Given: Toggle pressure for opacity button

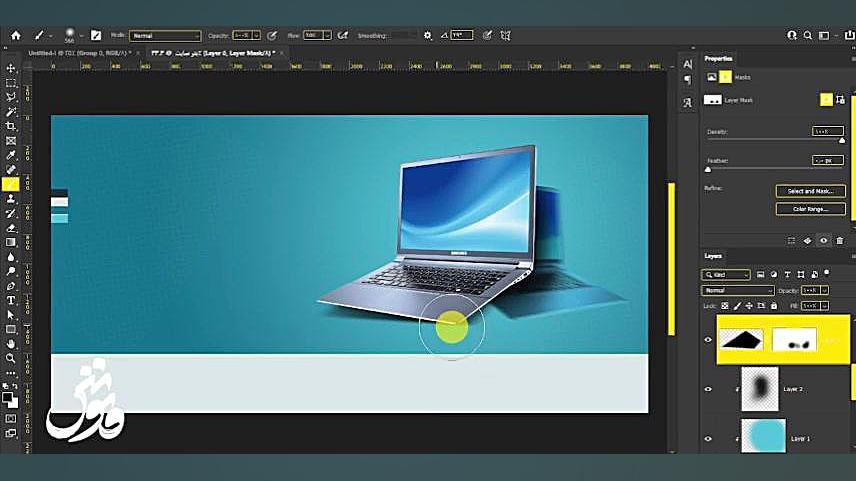Looking at the screenshot, I should pyautogui.click(x=272, y=35).
